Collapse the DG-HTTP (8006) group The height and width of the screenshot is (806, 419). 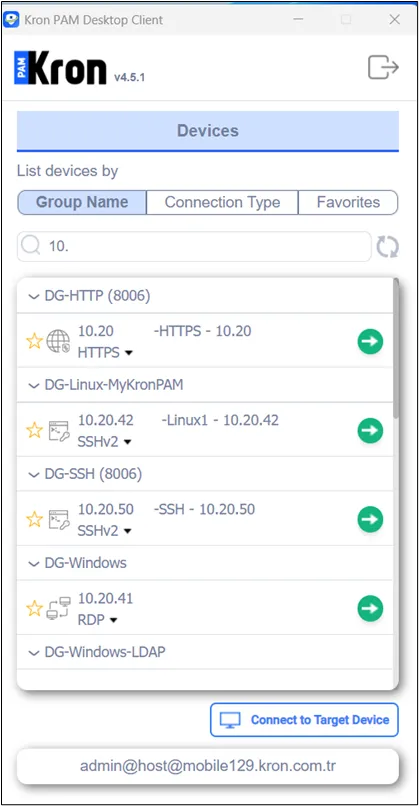coord(34,297)
